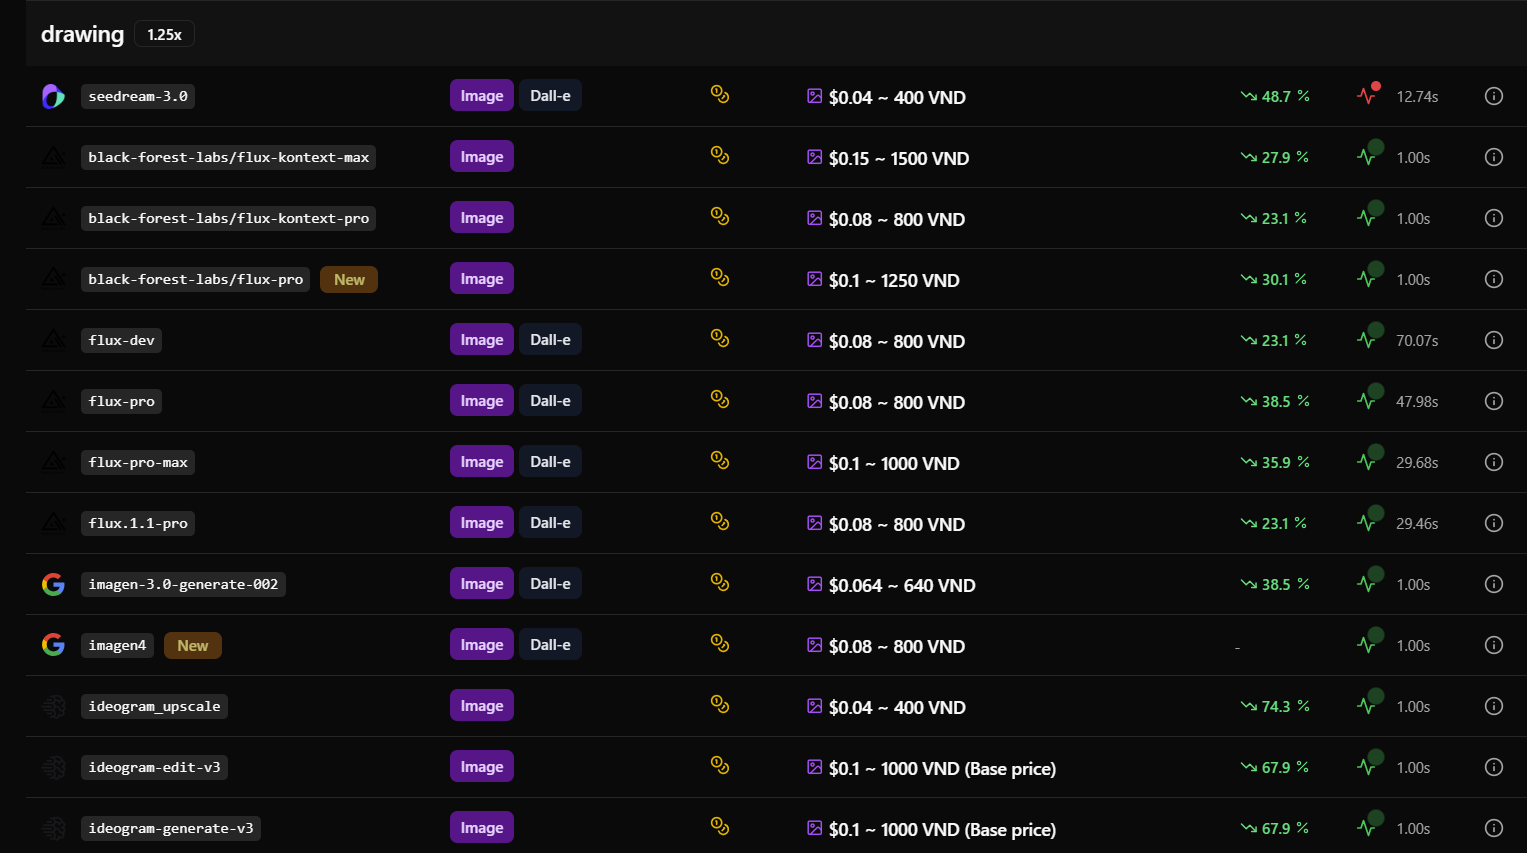Click the imagen-3.0-generate-002 model name
The height and width of the screenshot is (853, 1527).
click(x=183, y=583)
